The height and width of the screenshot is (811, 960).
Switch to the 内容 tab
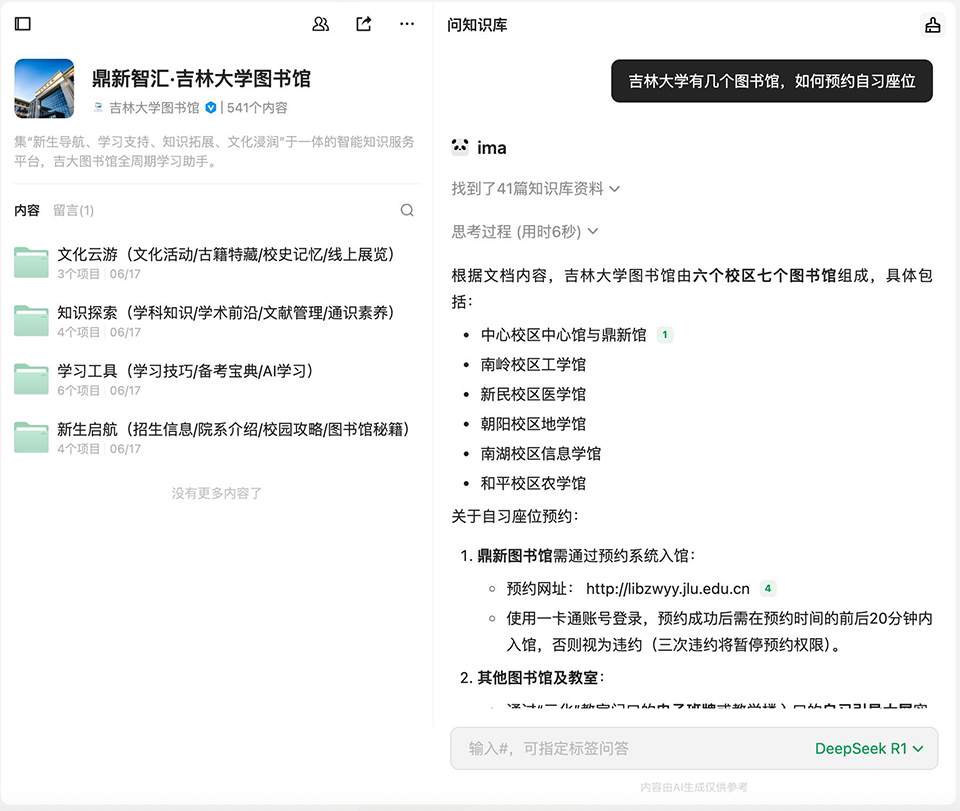(x=27, y=210)
